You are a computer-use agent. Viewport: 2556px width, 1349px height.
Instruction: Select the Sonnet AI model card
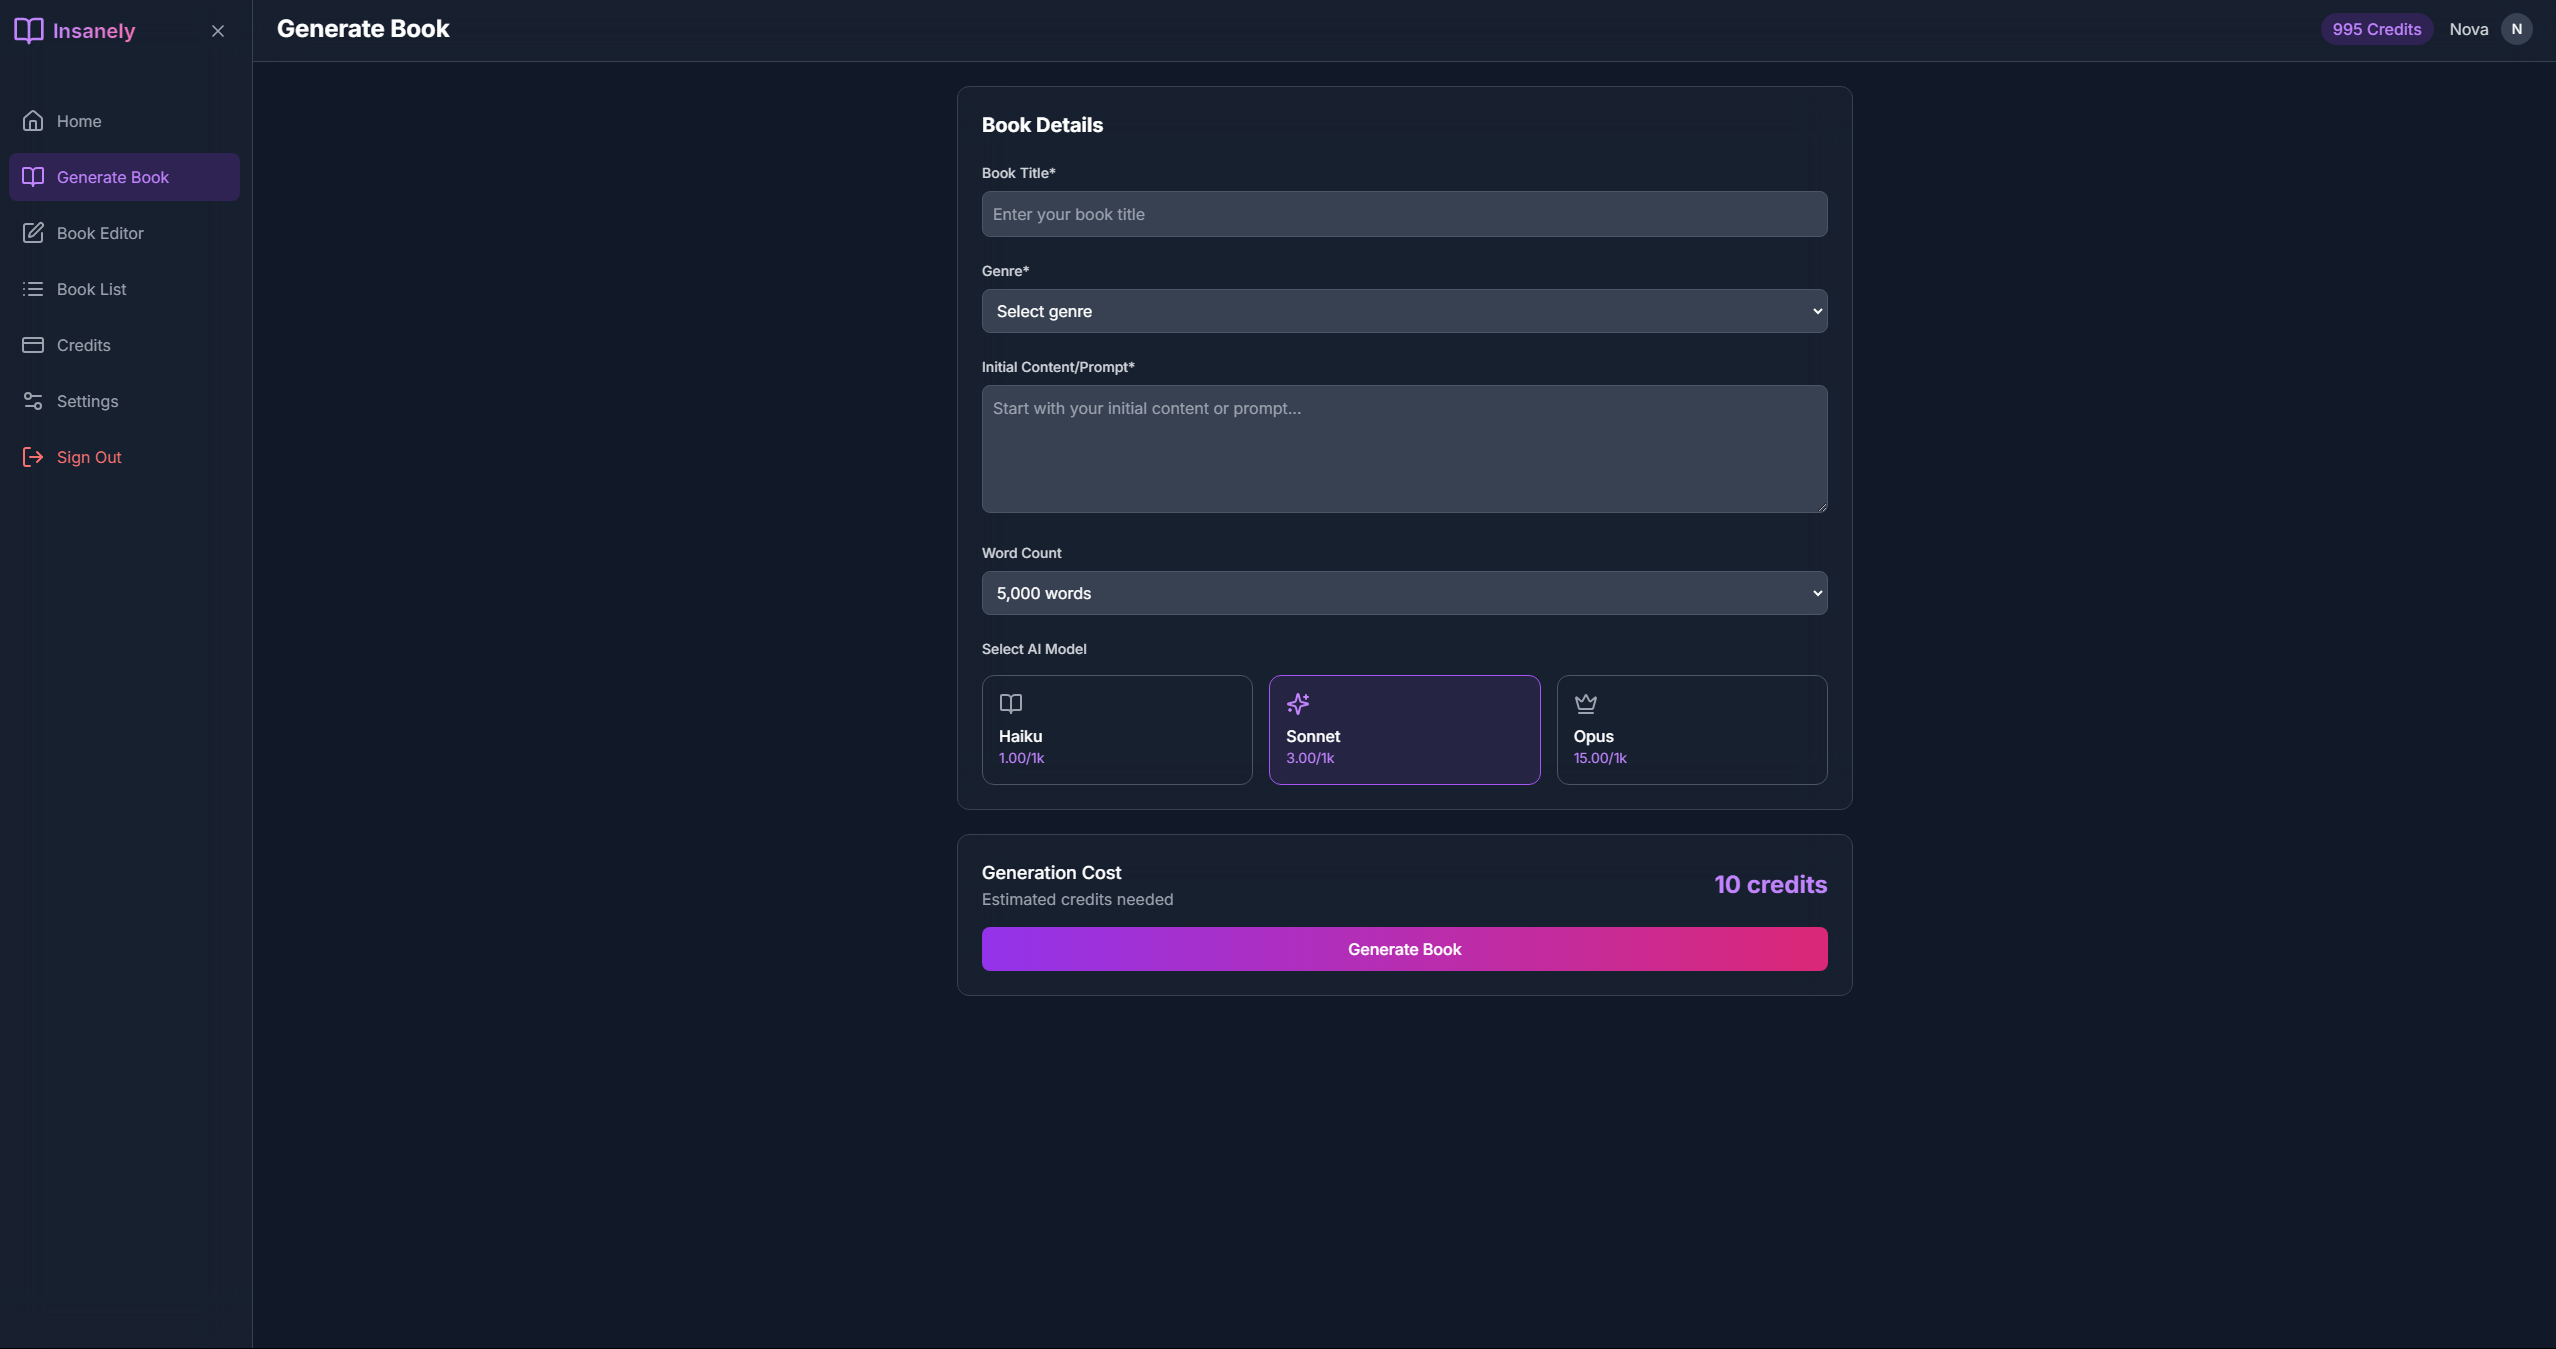(x=1404, y=729)
